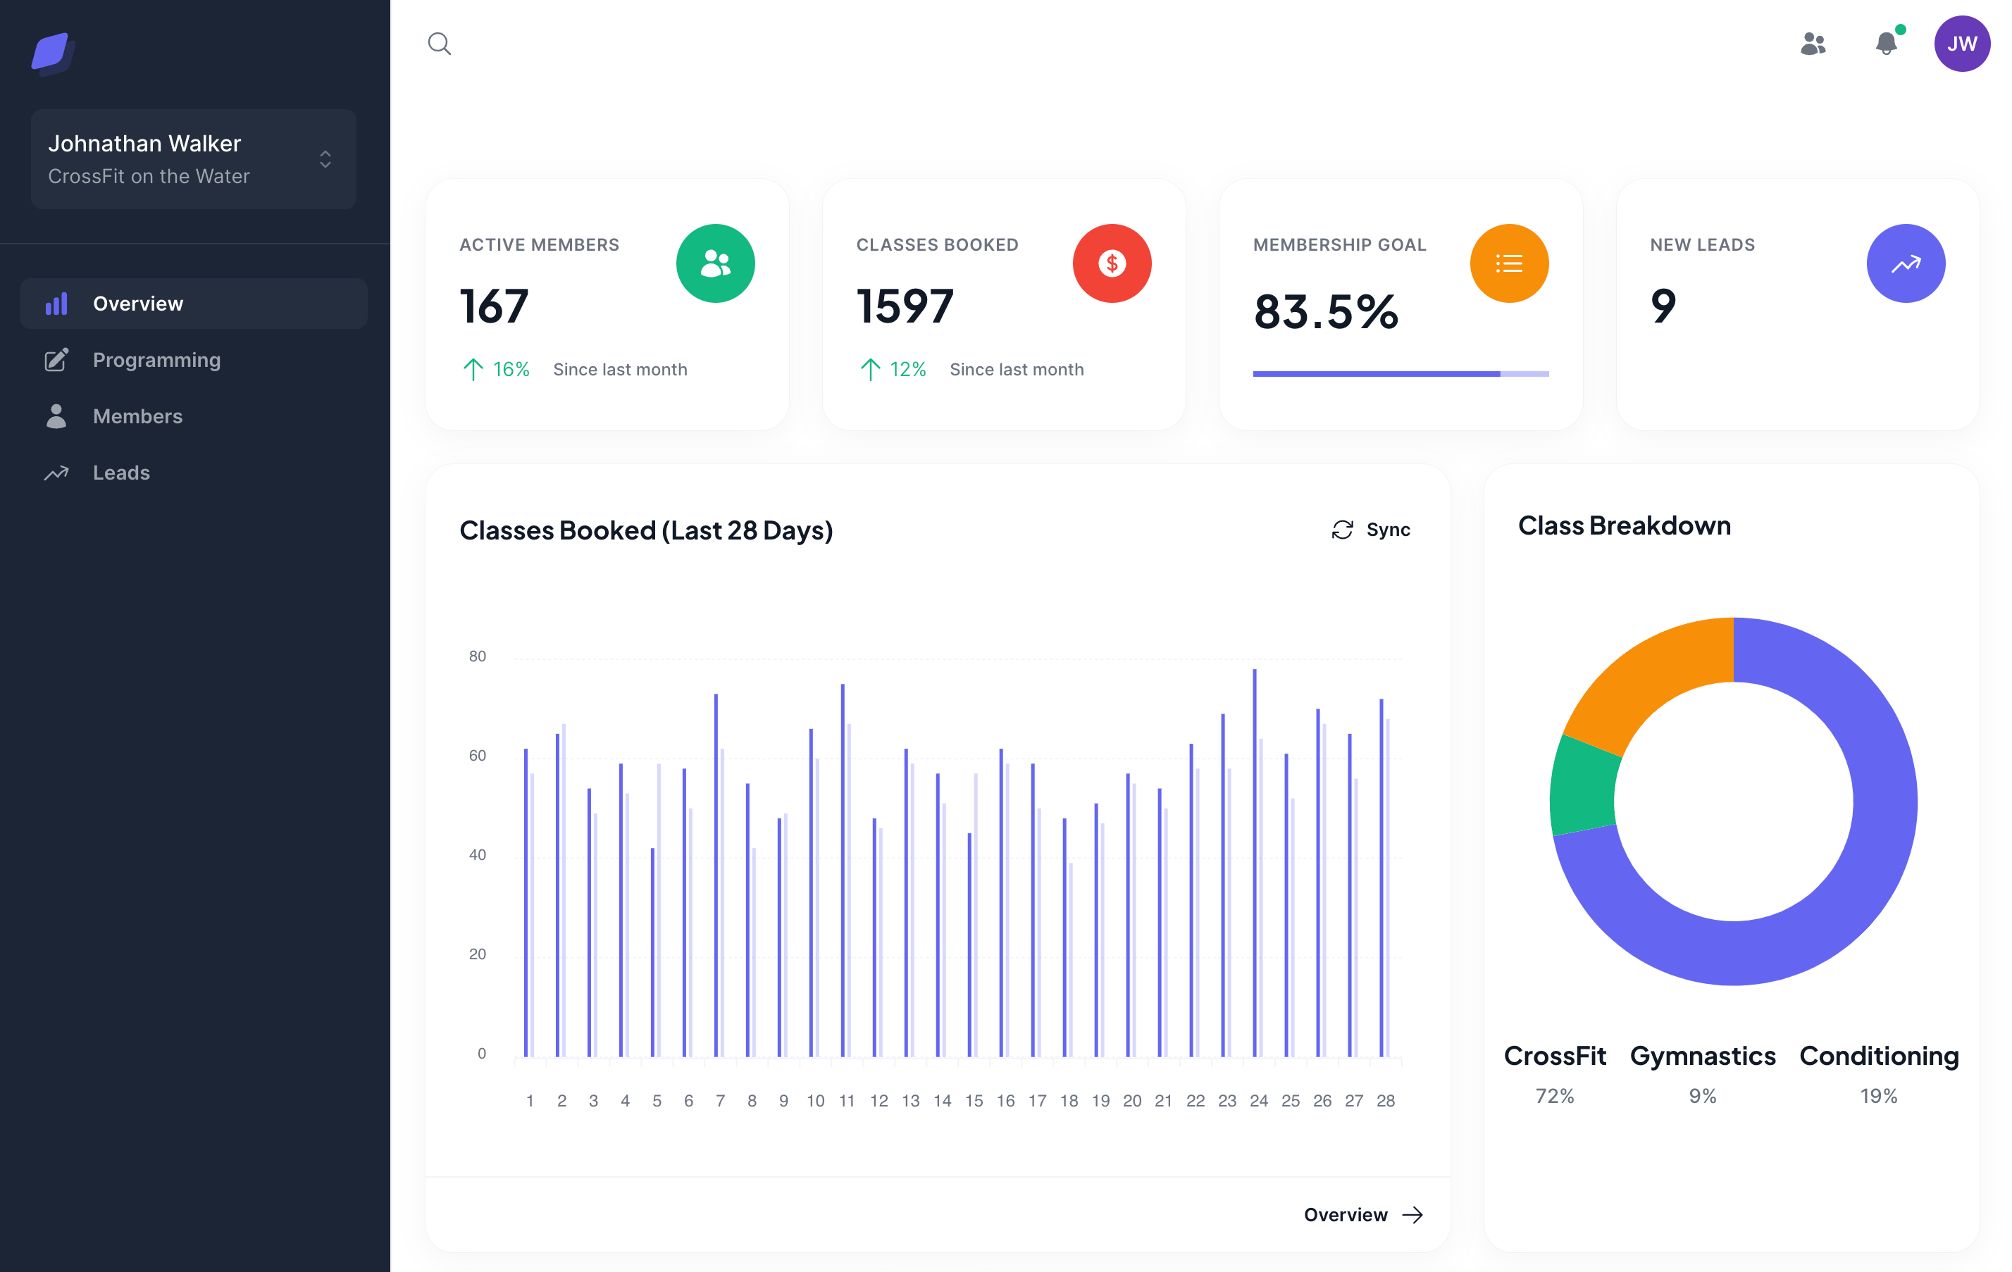Click the day 11 bar in the chart
This screenshot has width=2012, height=1272.
click(843, 870)
